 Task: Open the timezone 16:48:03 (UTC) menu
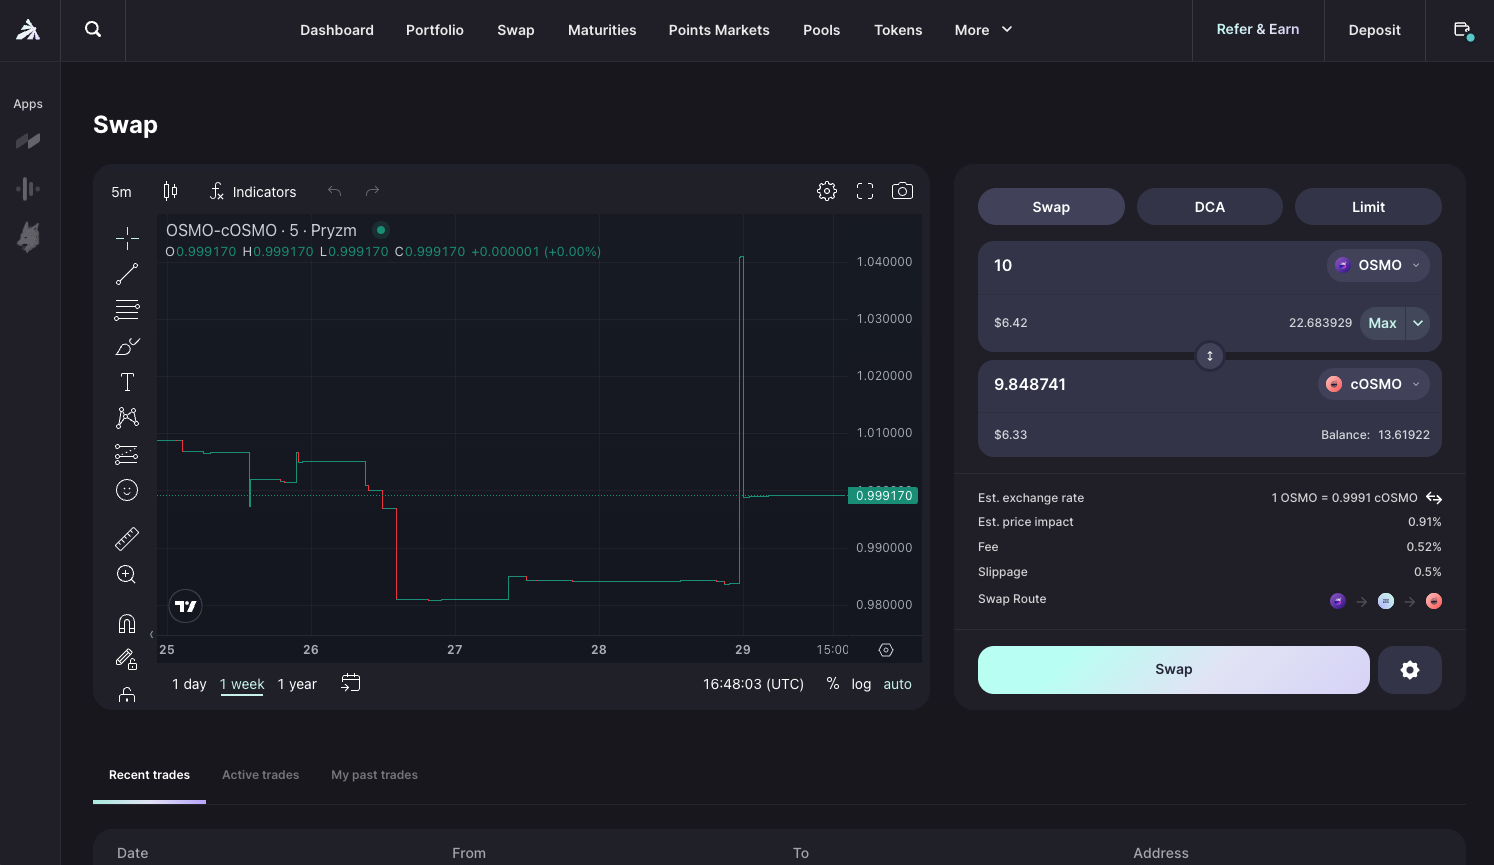(x=753, y=684)
